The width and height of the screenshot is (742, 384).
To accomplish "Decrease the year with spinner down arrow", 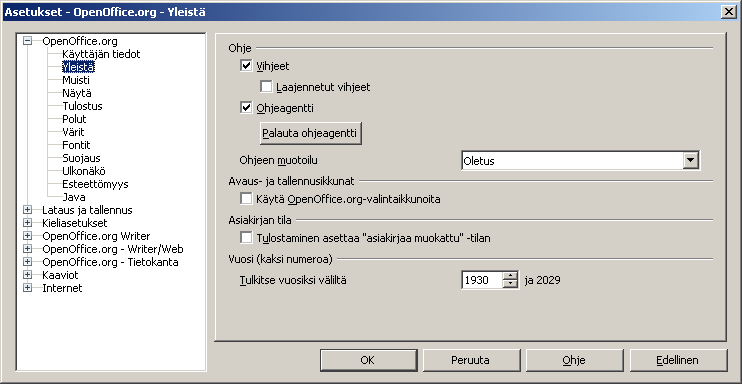I will click(x=510, y=284).
